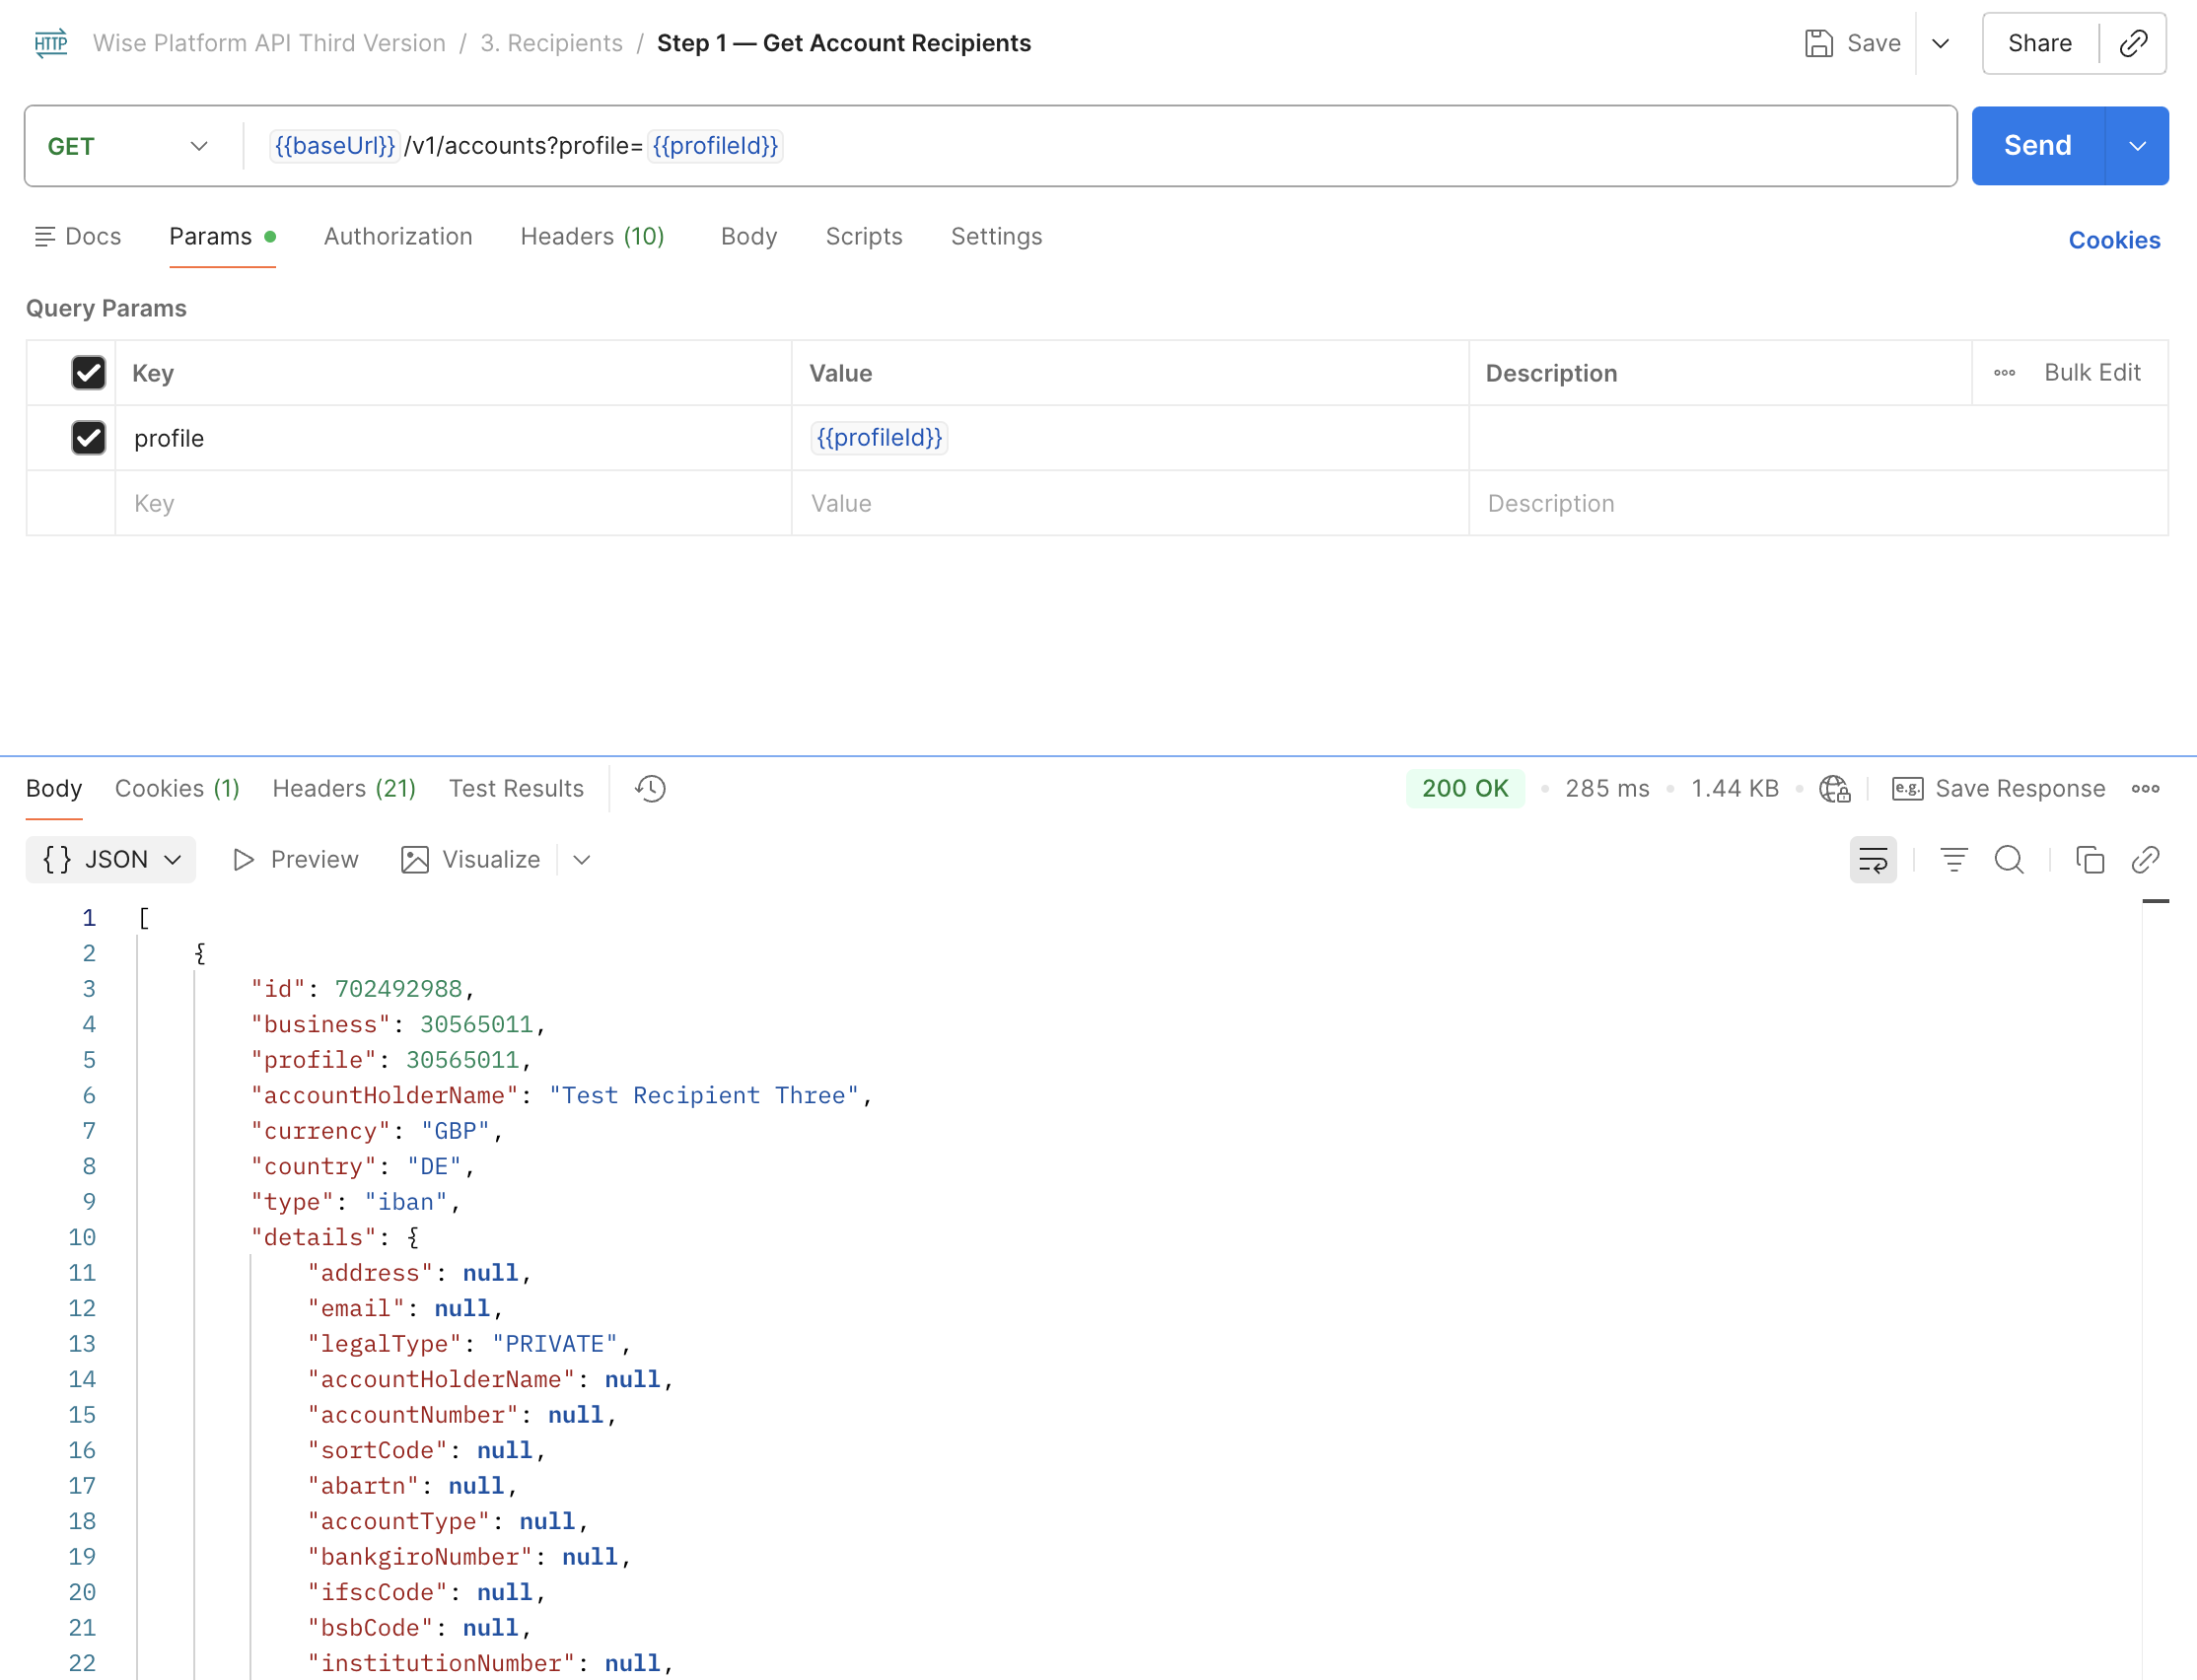Click the 1.44 KB response size
Image resolution: width=2197 pixels, height=1680 pixels.
coord(1734,788)
